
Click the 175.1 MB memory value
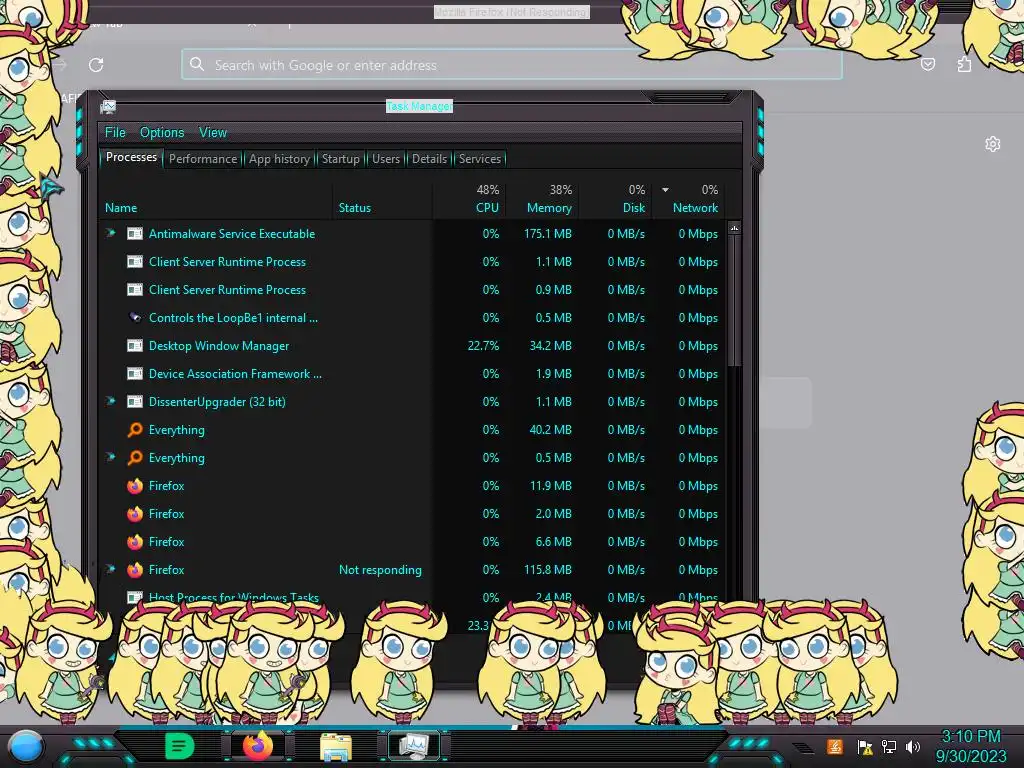click(547, 234)
